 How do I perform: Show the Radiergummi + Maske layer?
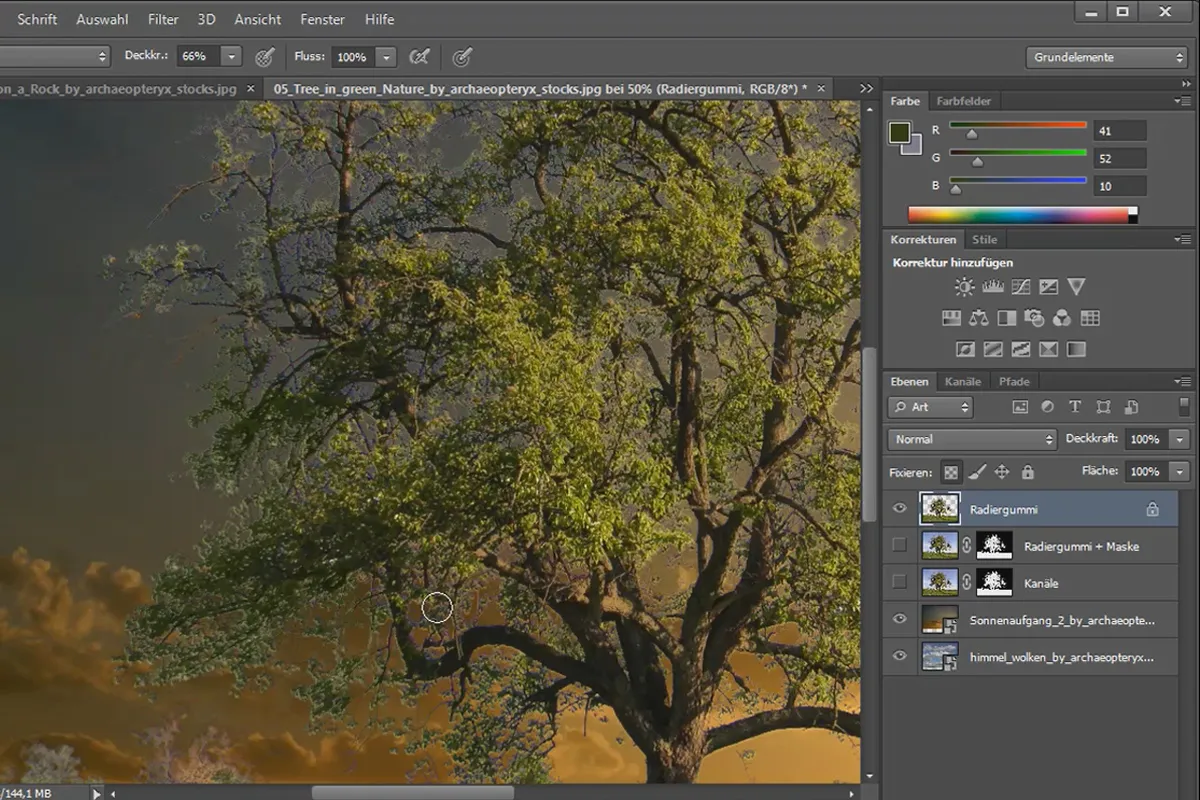(x=899, y=545)
